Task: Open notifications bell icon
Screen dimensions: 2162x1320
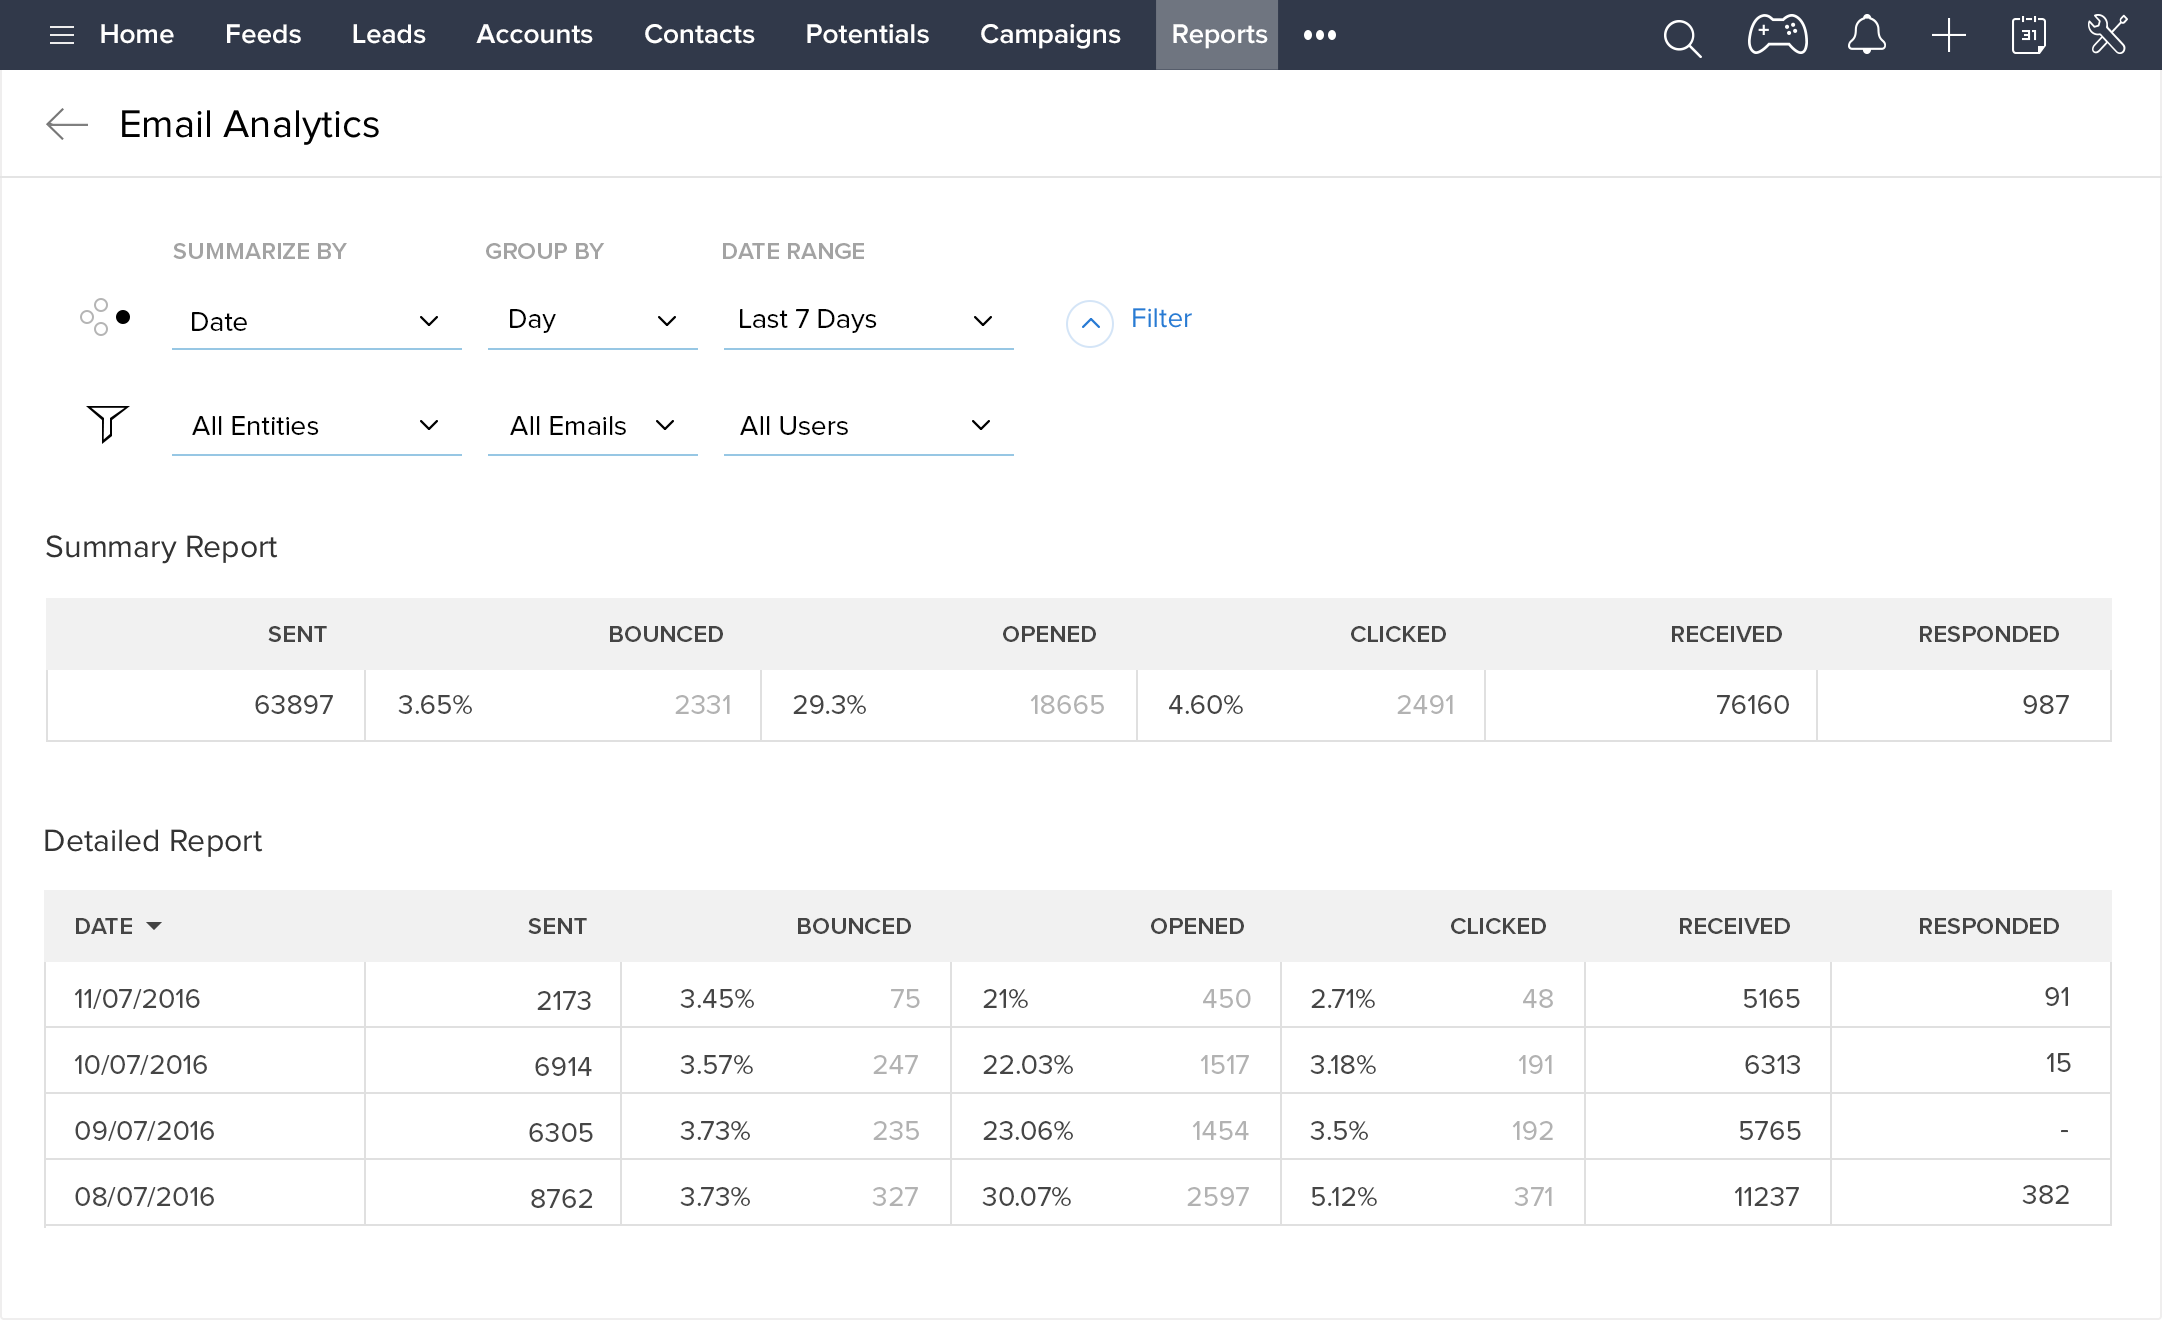Action: coord(1866,35)
